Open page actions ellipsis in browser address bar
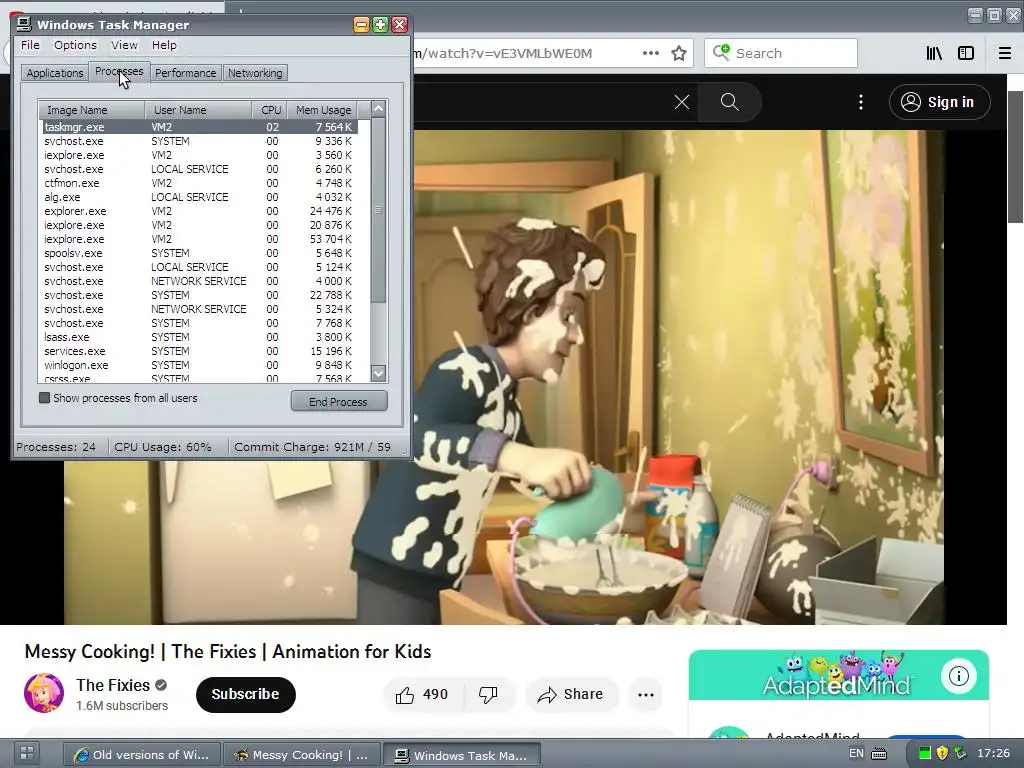 (650, 53)
